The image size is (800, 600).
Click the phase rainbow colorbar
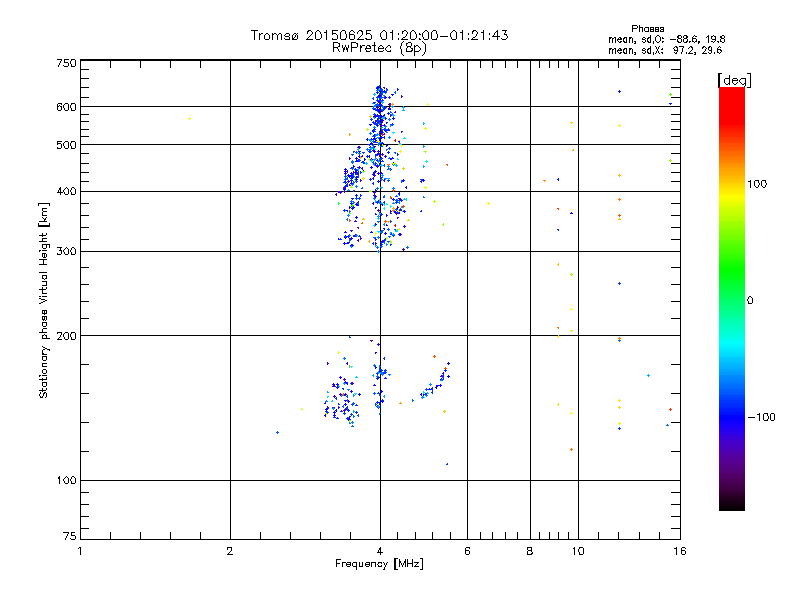point(732,298)
